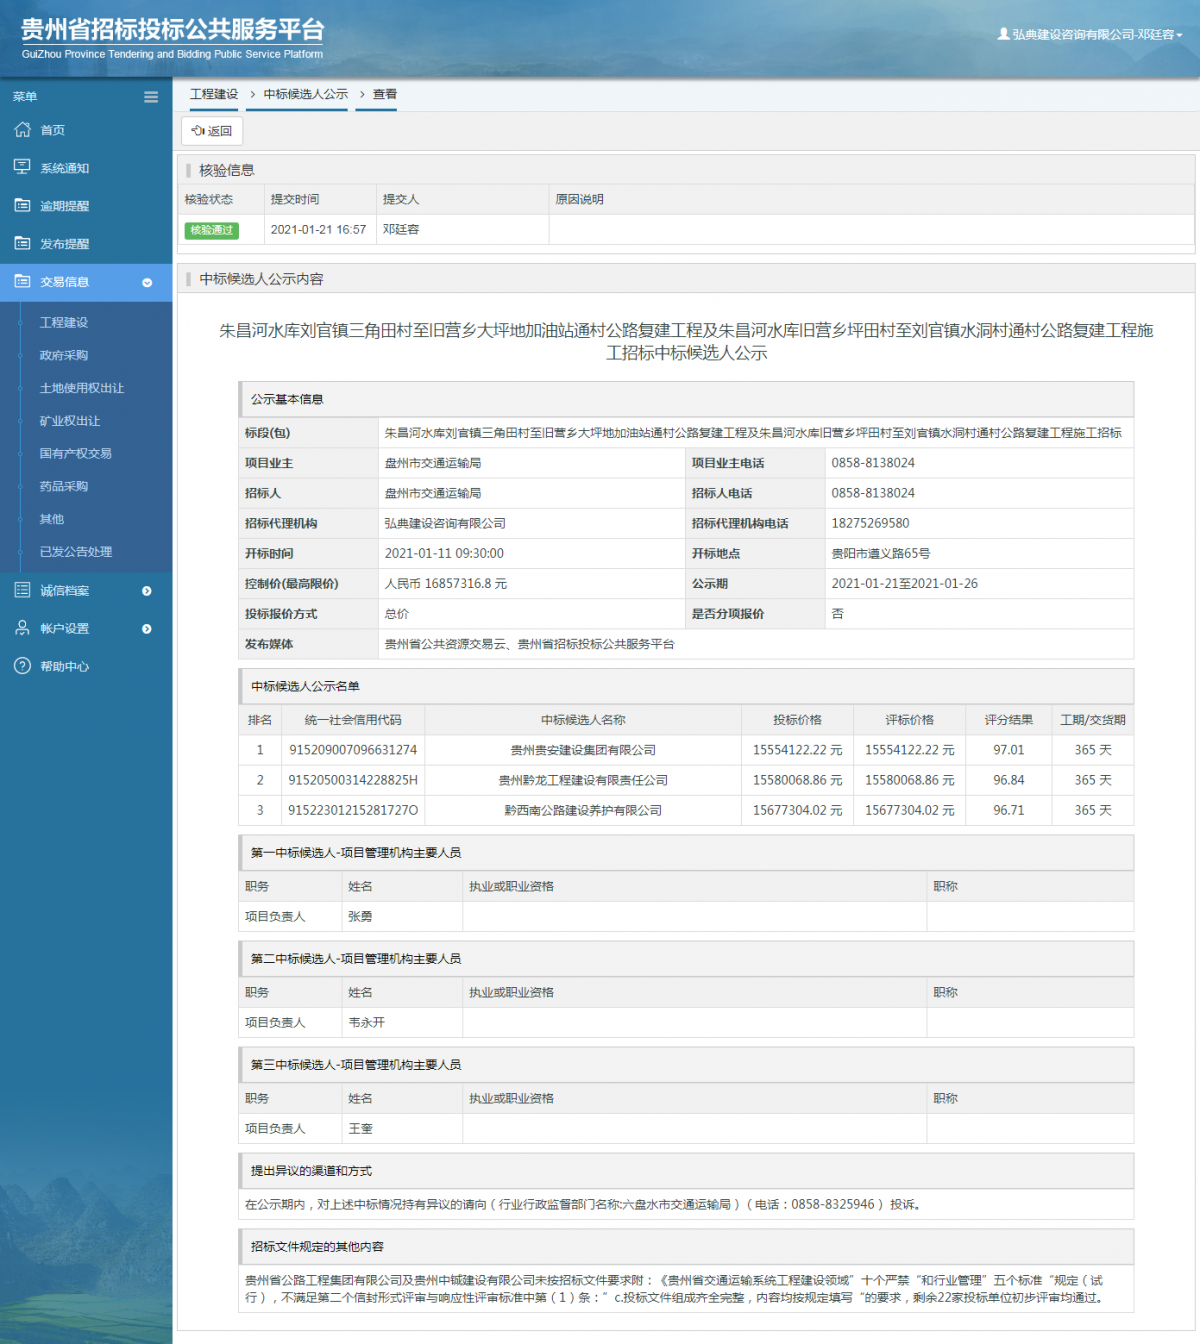Image resolution: width=1200 pixels, height=1344 pixels.
Task: Click the score 97.01
Action: click(1009, 750)
